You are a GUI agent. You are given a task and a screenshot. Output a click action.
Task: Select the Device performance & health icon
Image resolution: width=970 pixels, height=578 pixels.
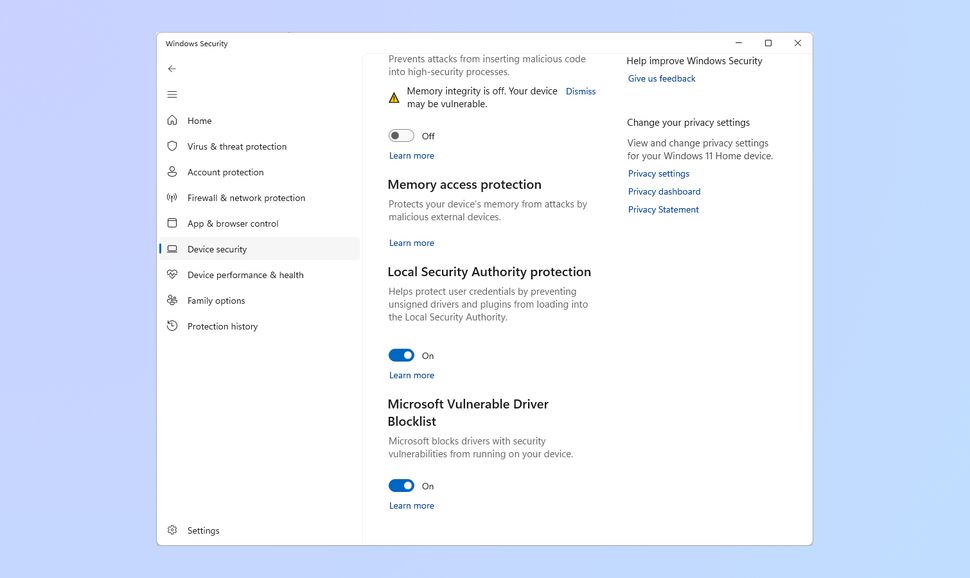(x=172, y=274)
